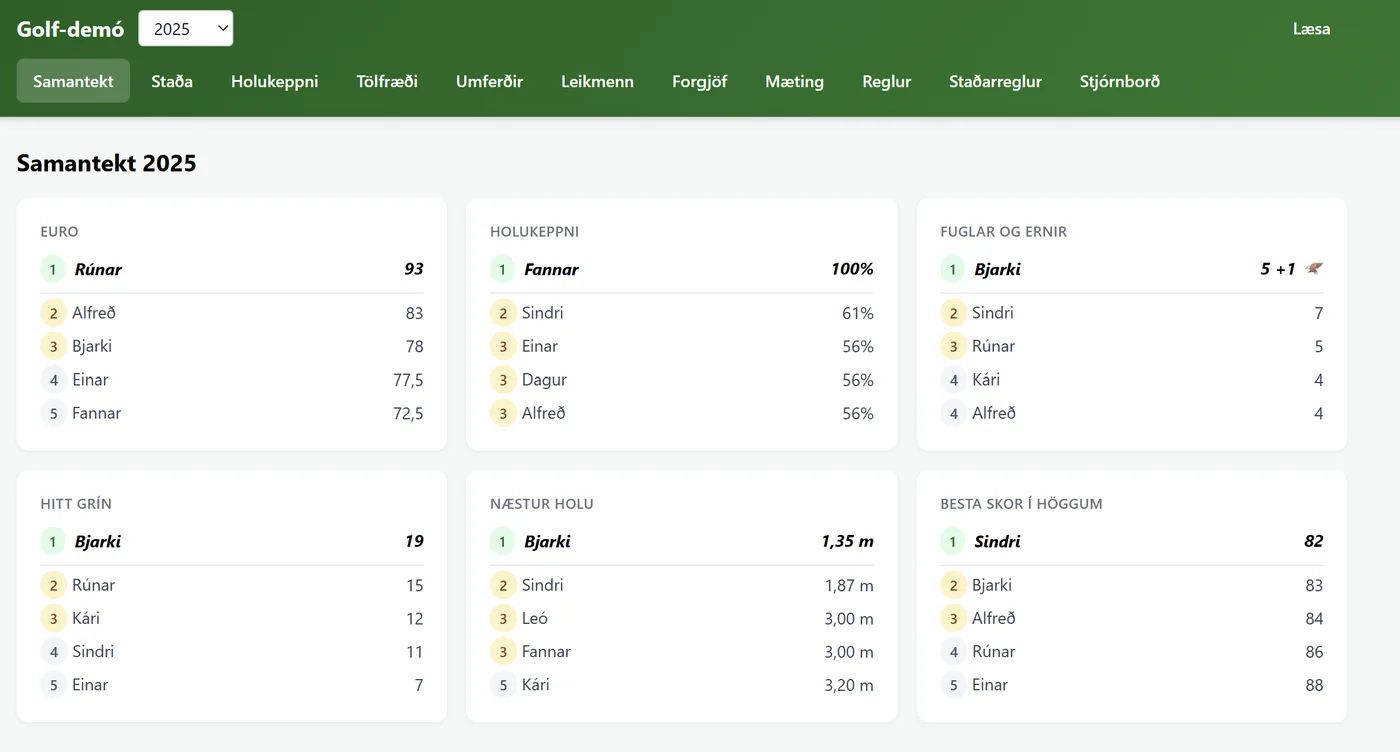The width and height of the screenshot is (1400, 752).
Task: Select the Leikmenn tab
Action: [x=597, y=81]
